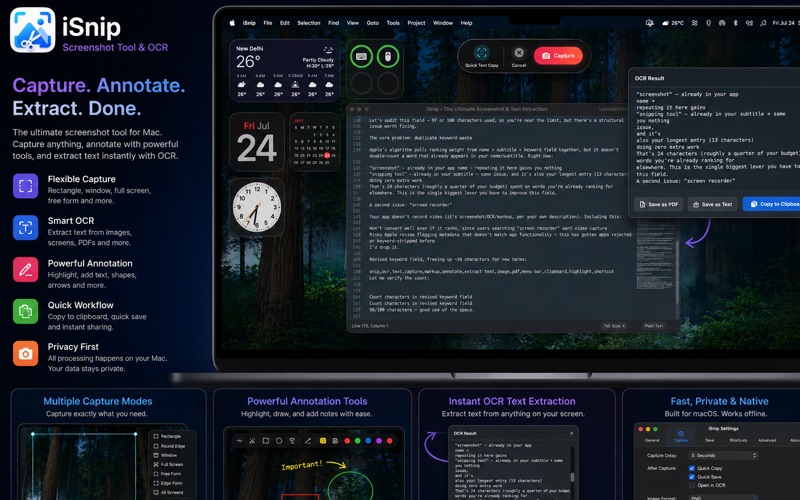The image size is (800, 500).
Task: Click the Powerful Annotation pencil icon
Action: [x=26, y=269]
